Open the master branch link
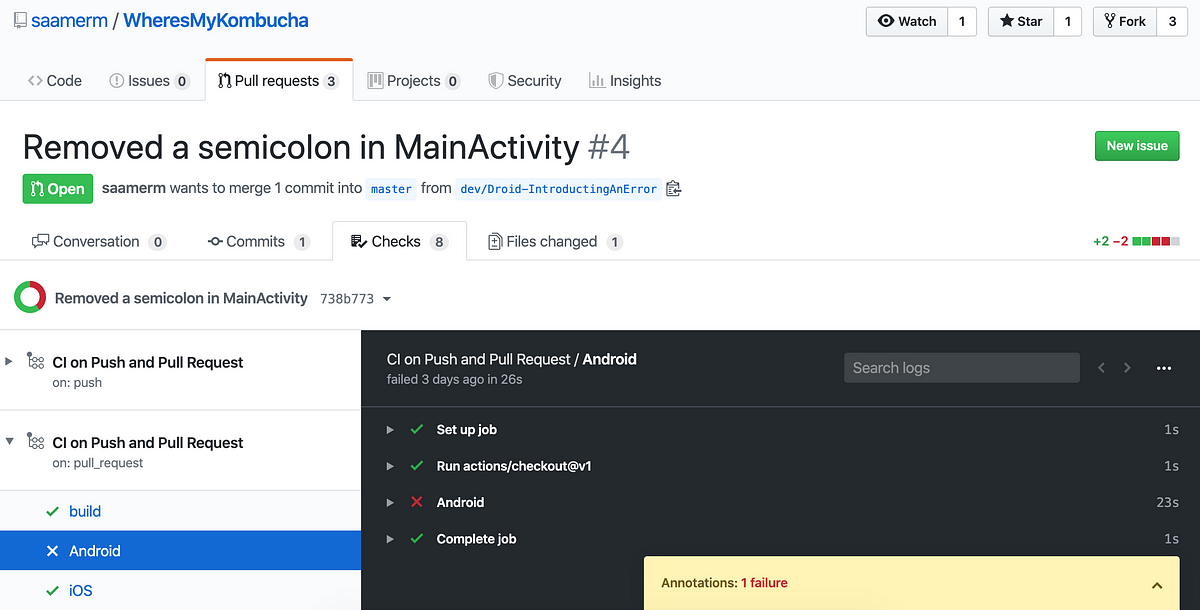The width and height of the screenshot is (1200, 610). coord(391,188)
